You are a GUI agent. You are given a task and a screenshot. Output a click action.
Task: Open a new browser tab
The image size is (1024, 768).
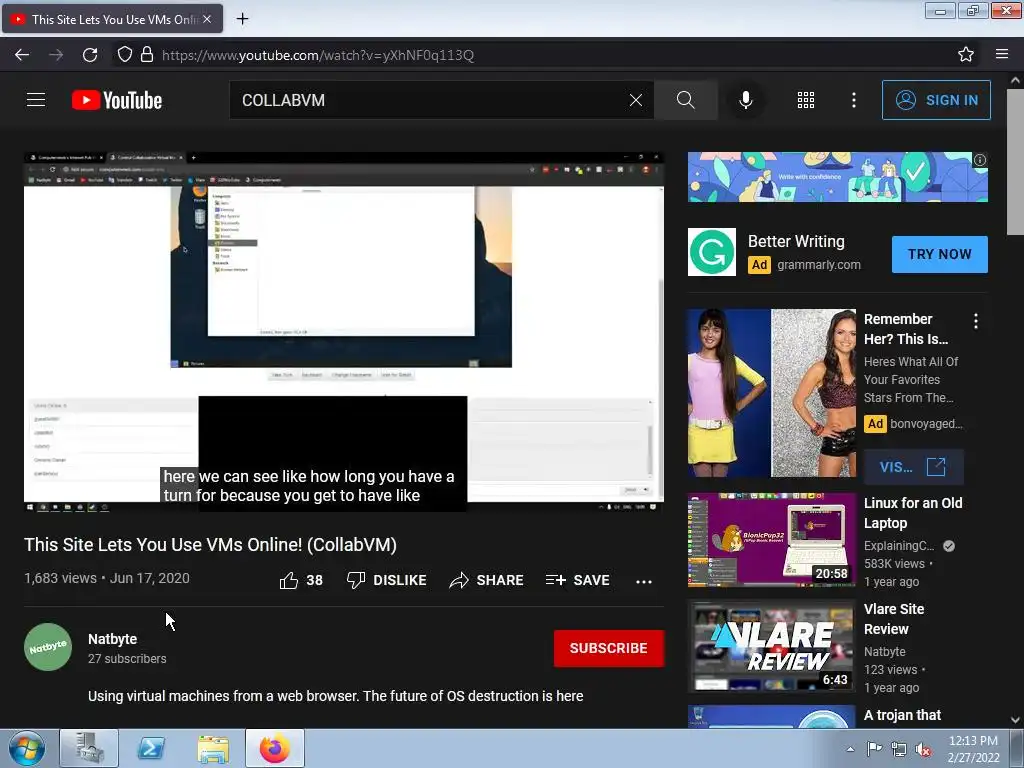click(242, 19)
